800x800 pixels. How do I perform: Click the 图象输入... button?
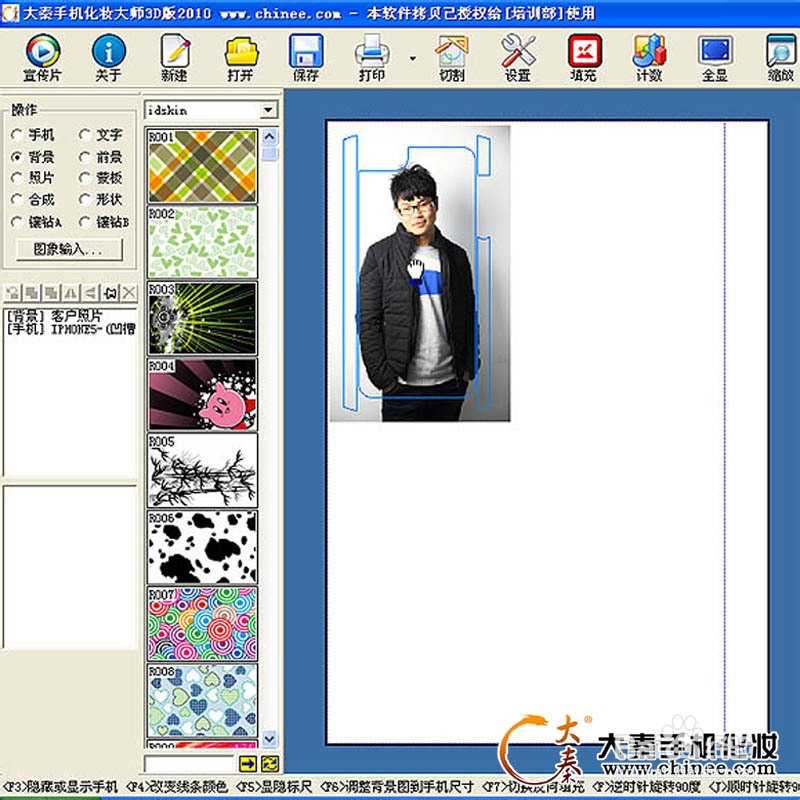click(69, 249)
